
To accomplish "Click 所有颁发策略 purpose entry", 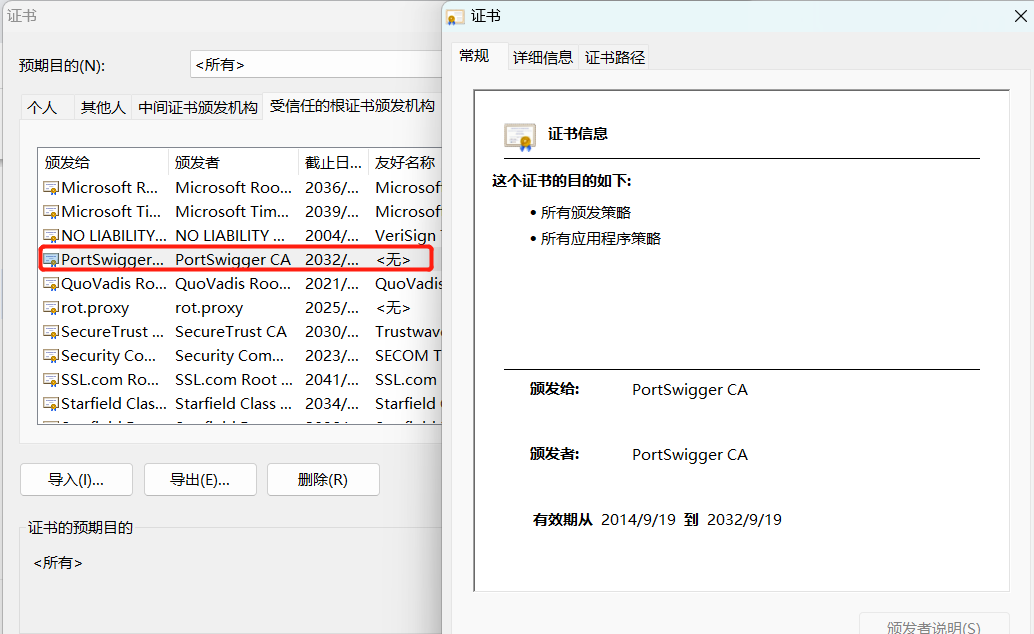I will (586, 212).
